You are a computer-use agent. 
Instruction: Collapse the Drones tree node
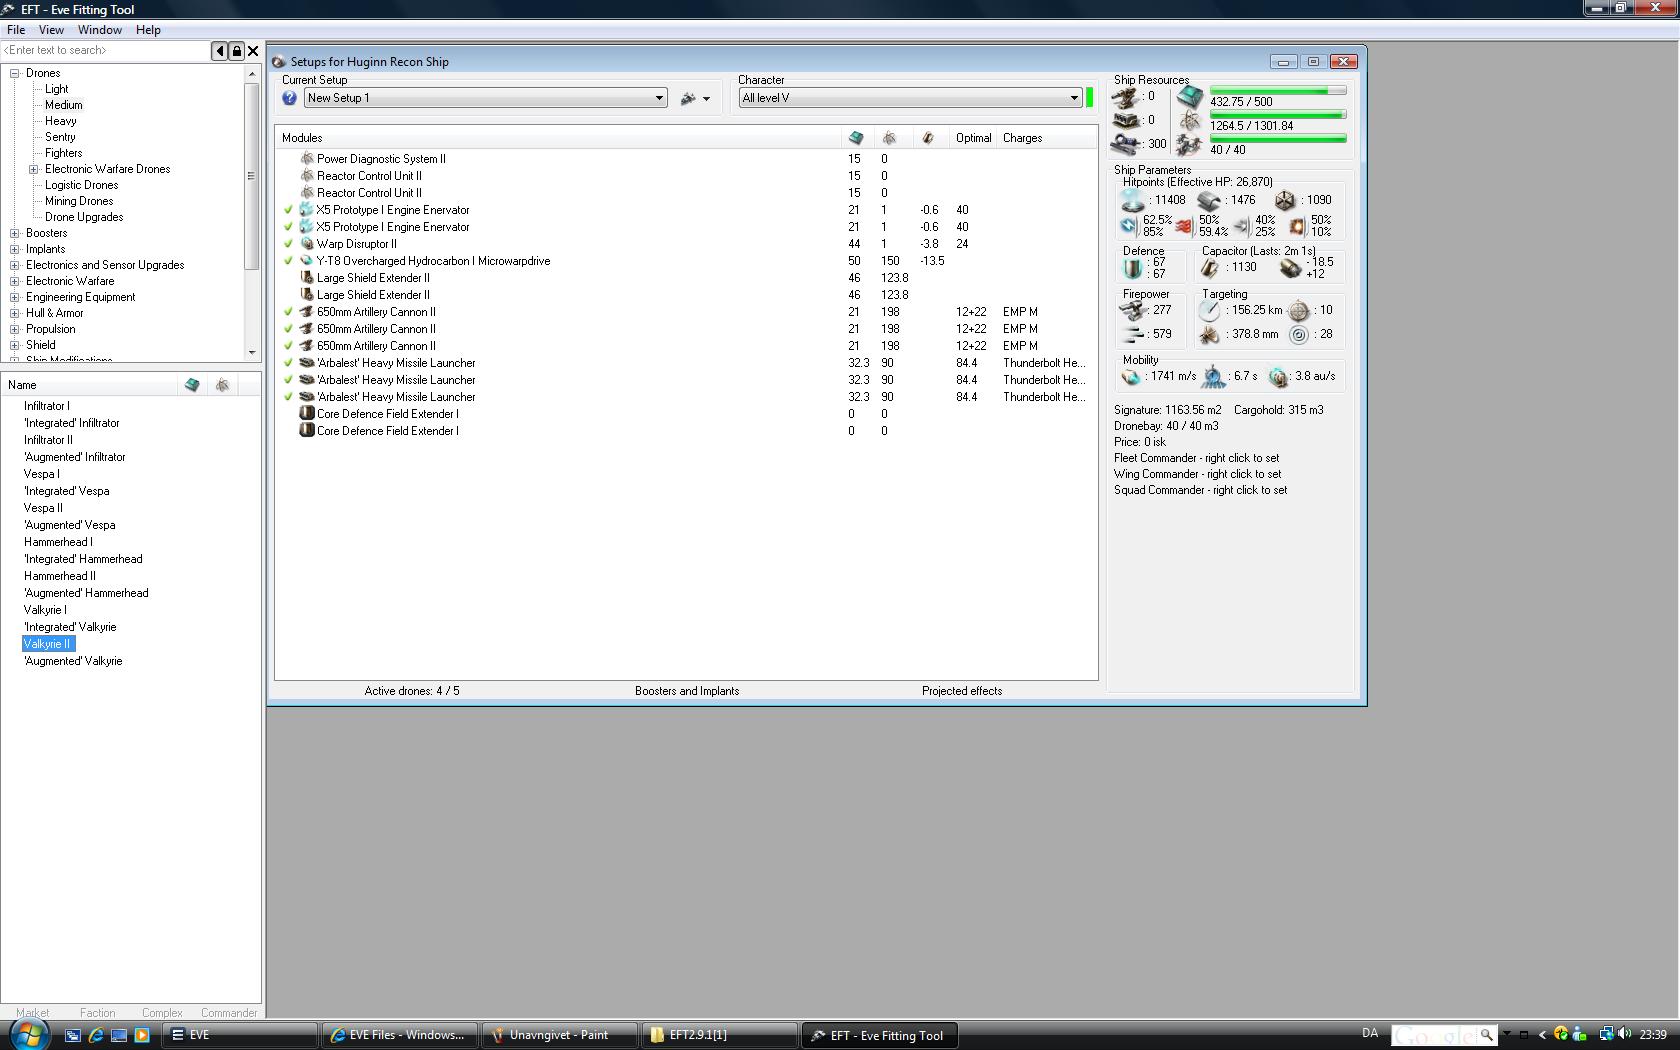point(15,73)
